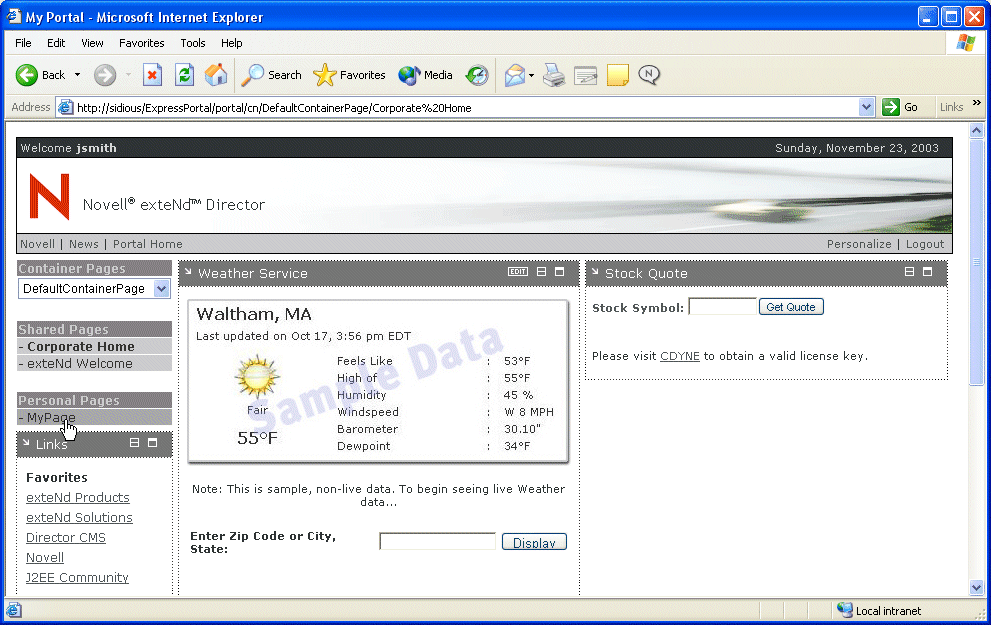Open the address bar dropdown arrow

pos(866,107)
